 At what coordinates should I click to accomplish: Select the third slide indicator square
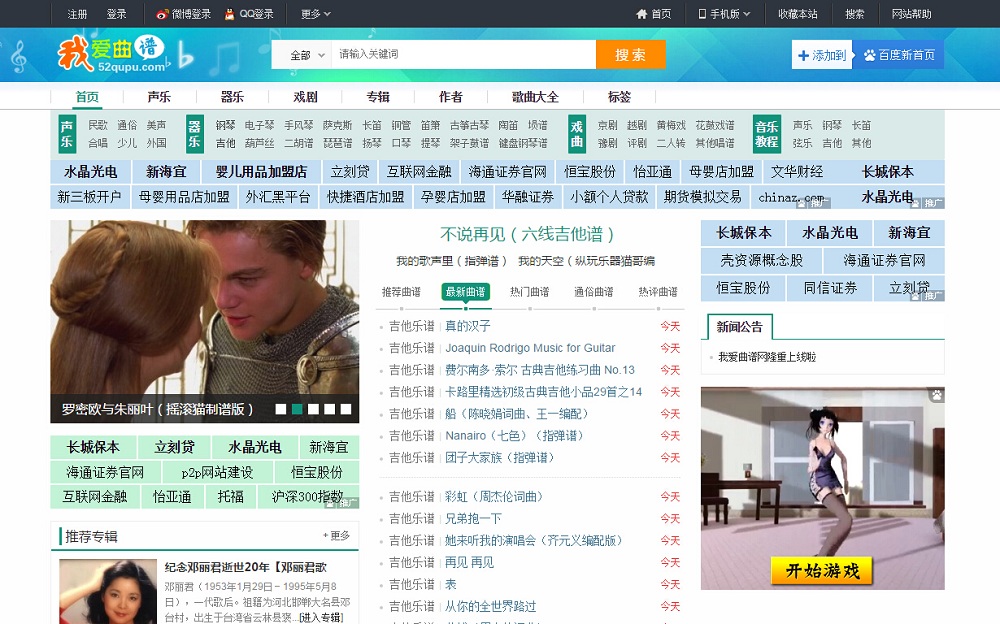click(313, 409)
